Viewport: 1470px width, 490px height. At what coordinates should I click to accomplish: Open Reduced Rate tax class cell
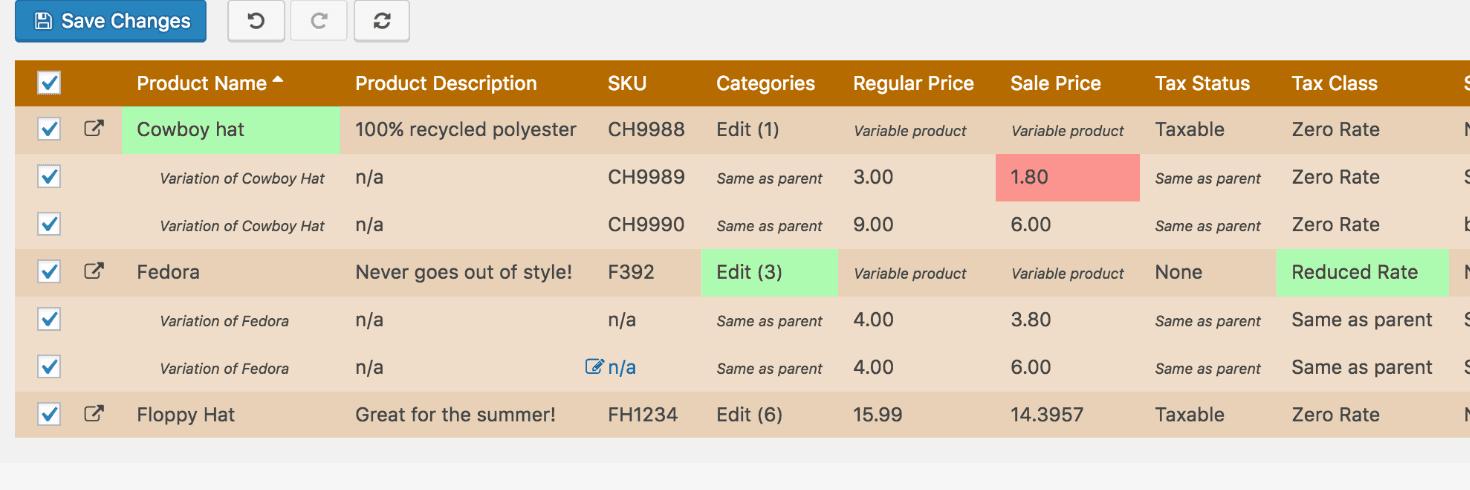pyautogui.click(x=1354, y=272)
